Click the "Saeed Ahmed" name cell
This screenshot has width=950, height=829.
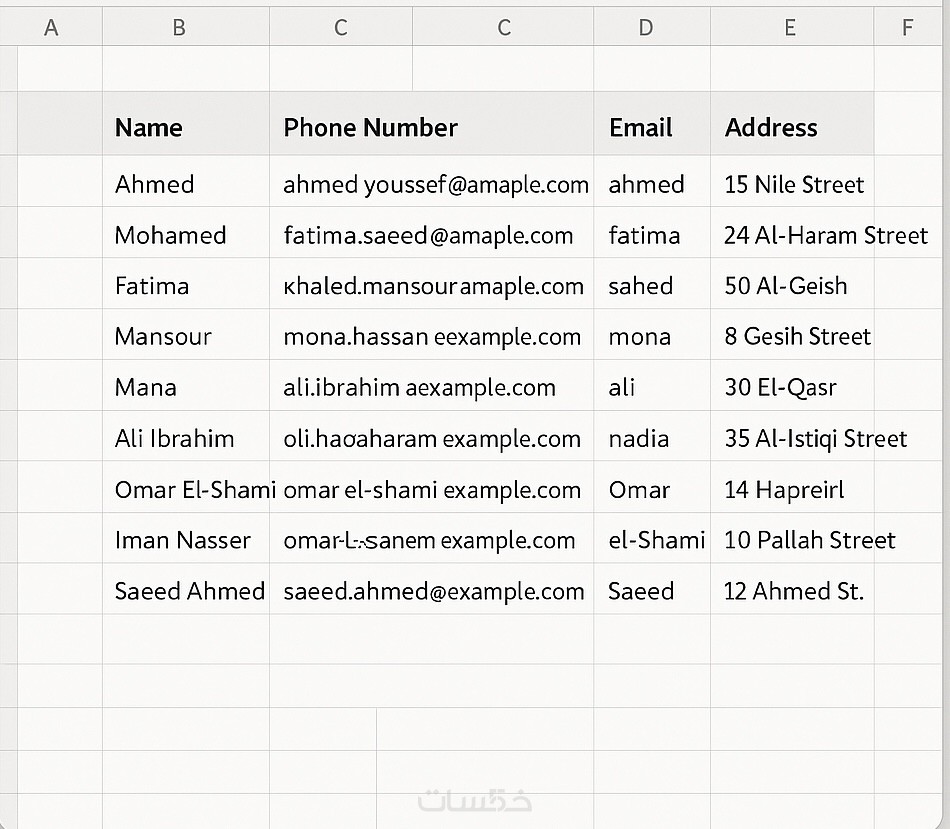(x=190, y=592)
